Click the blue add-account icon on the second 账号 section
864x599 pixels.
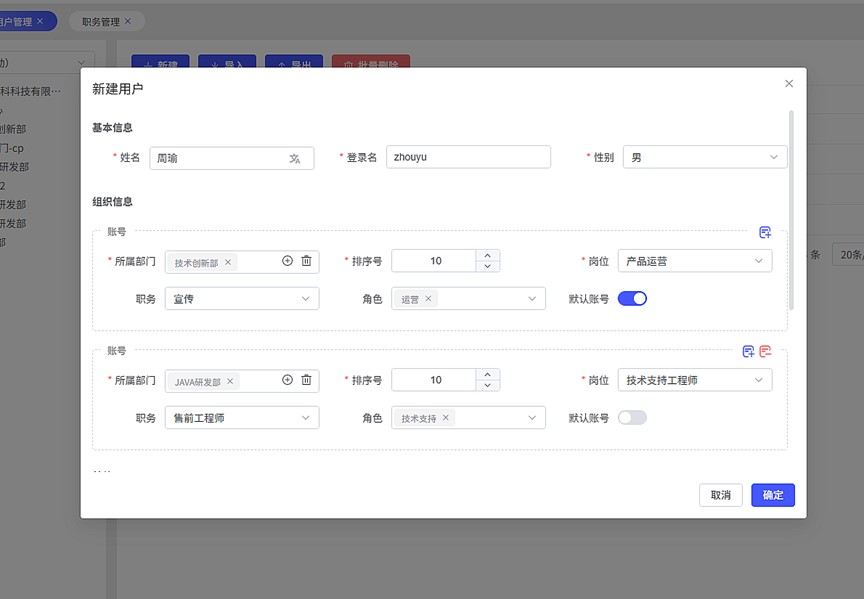click(x=748, y=351)
